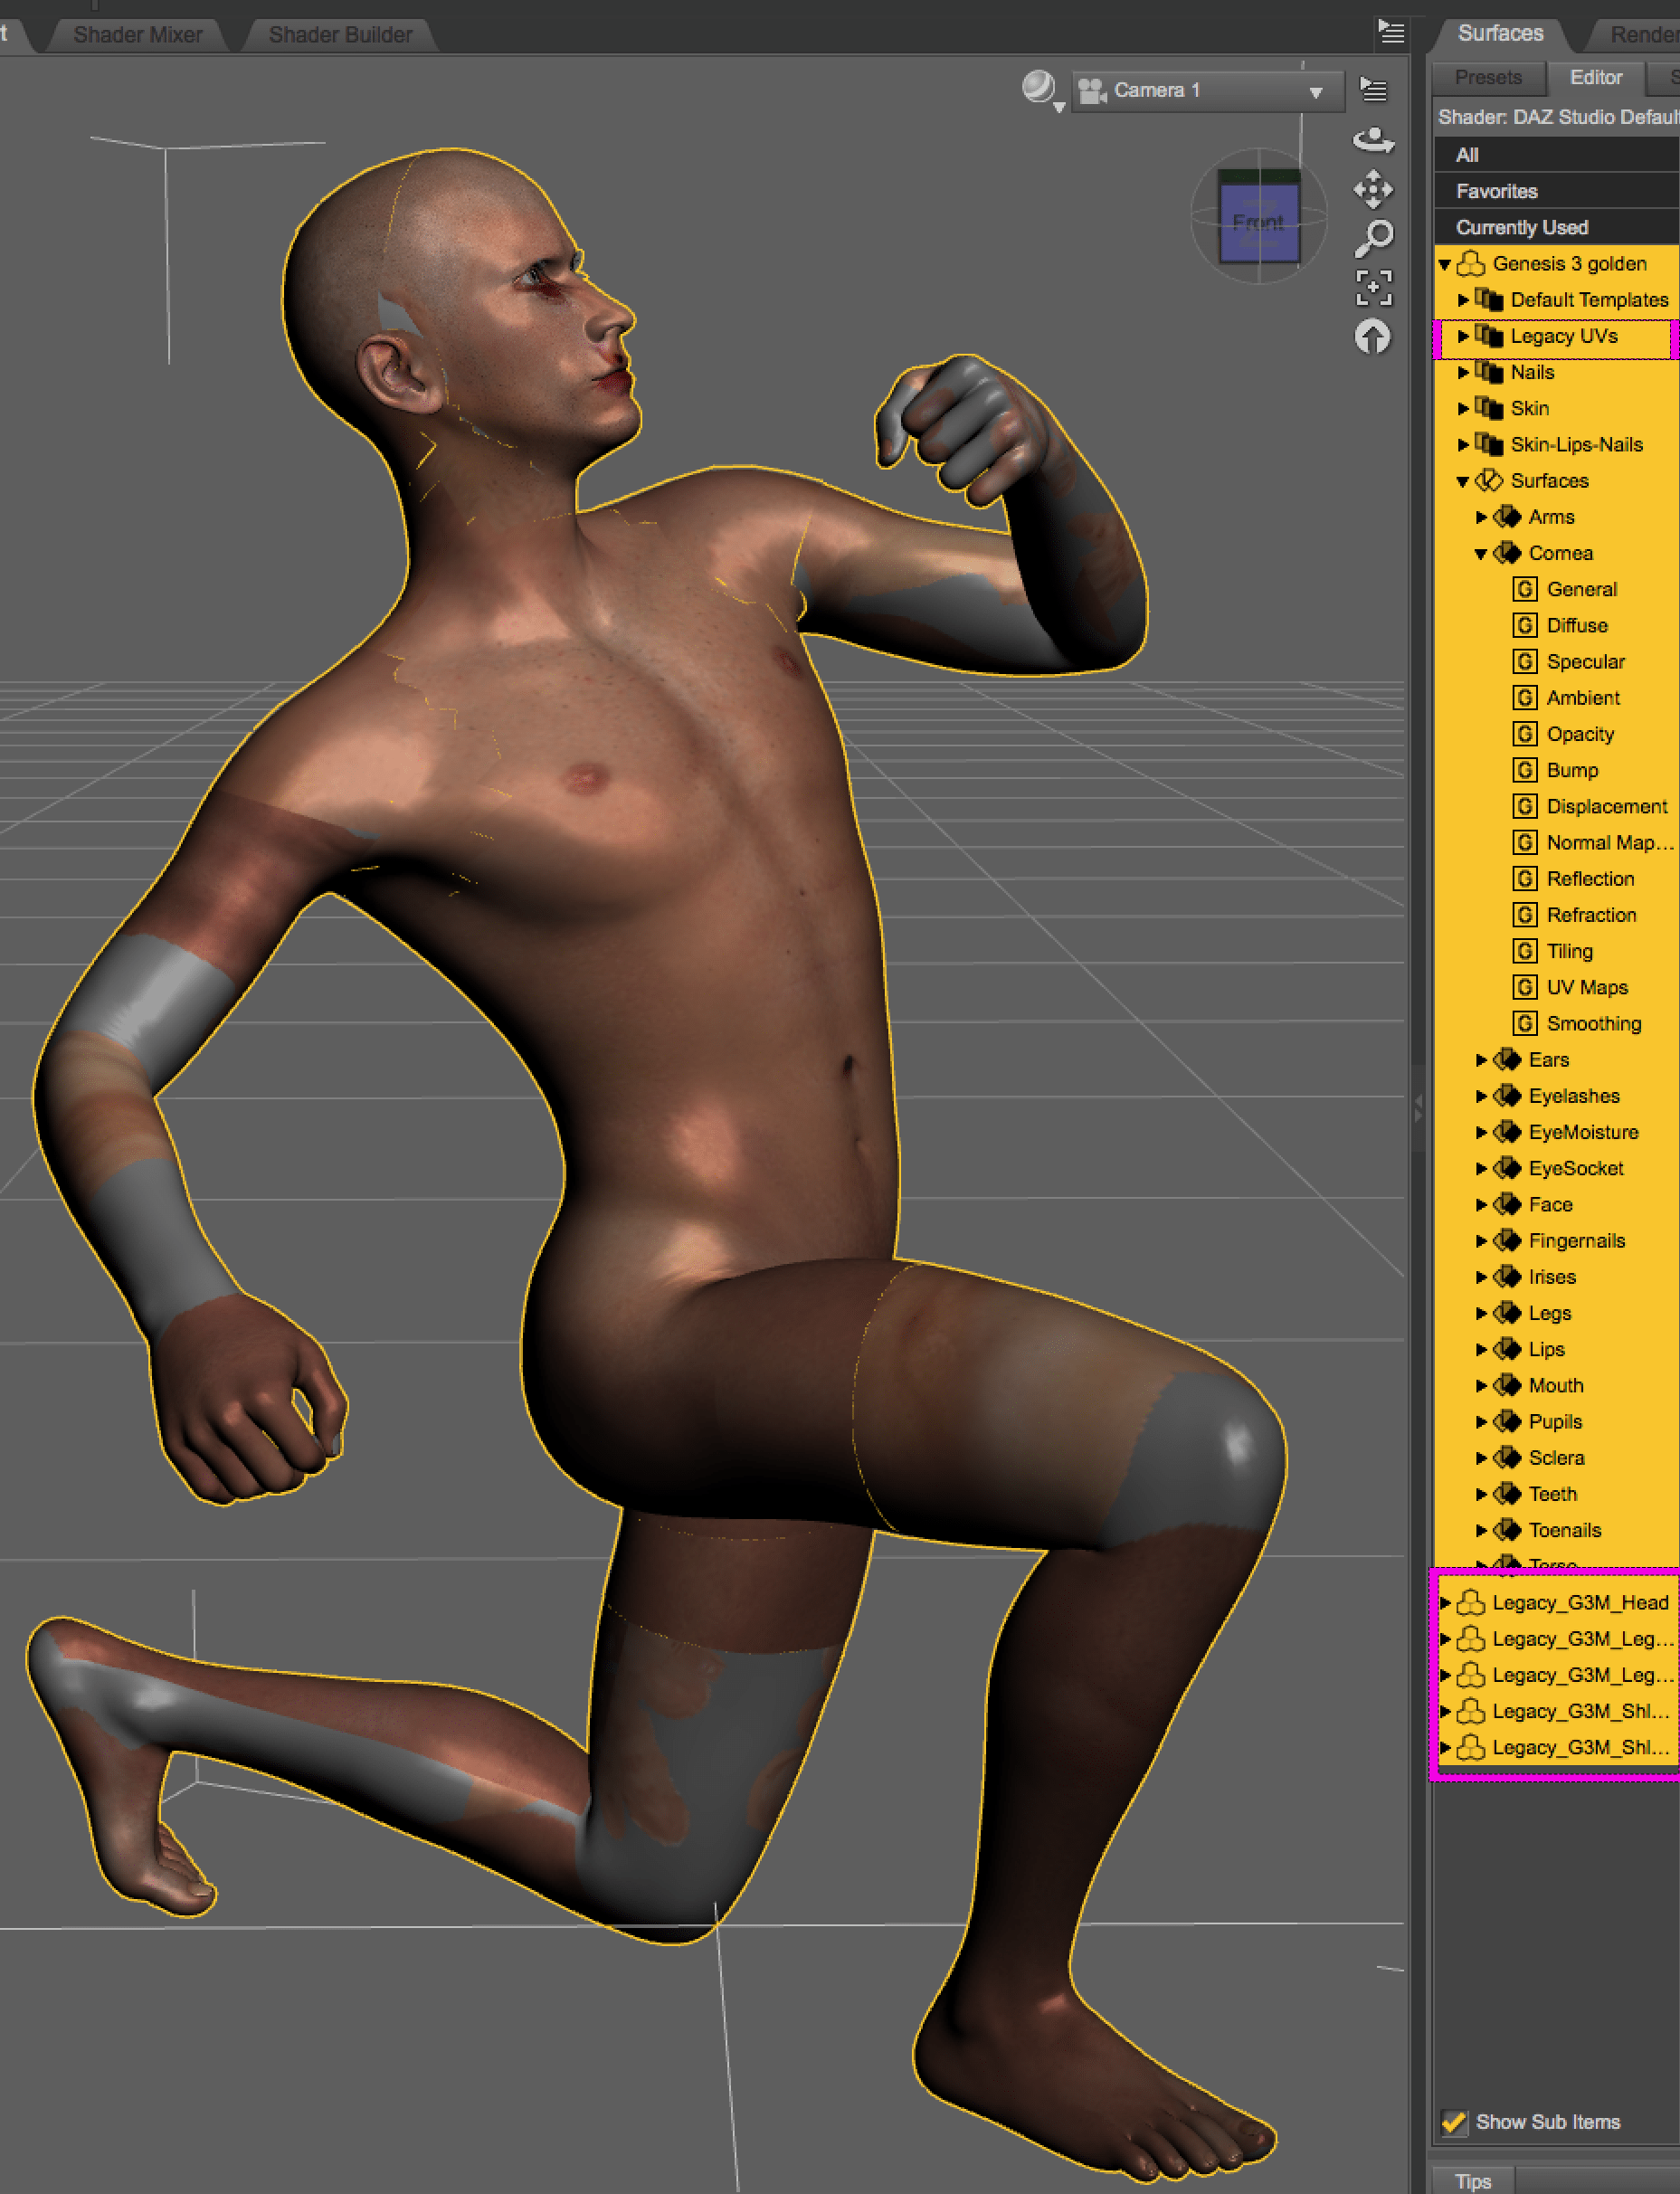Switch to the Presets tab
The image size is (1680, 2194).
coord(1487,78)
